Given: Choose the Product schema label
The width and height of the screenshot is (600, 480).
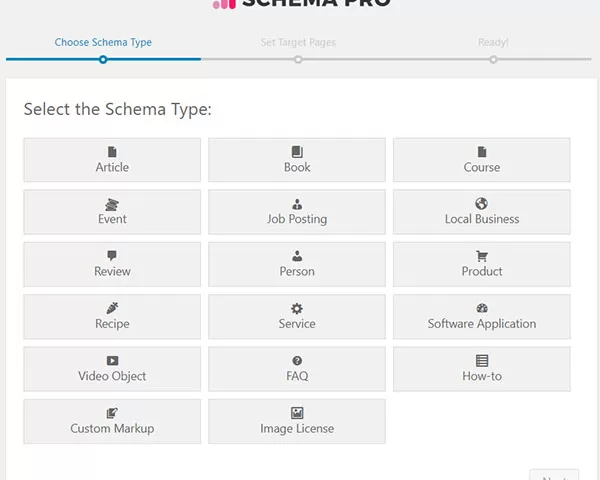Looking at the screenshot, I should point(482,271).
